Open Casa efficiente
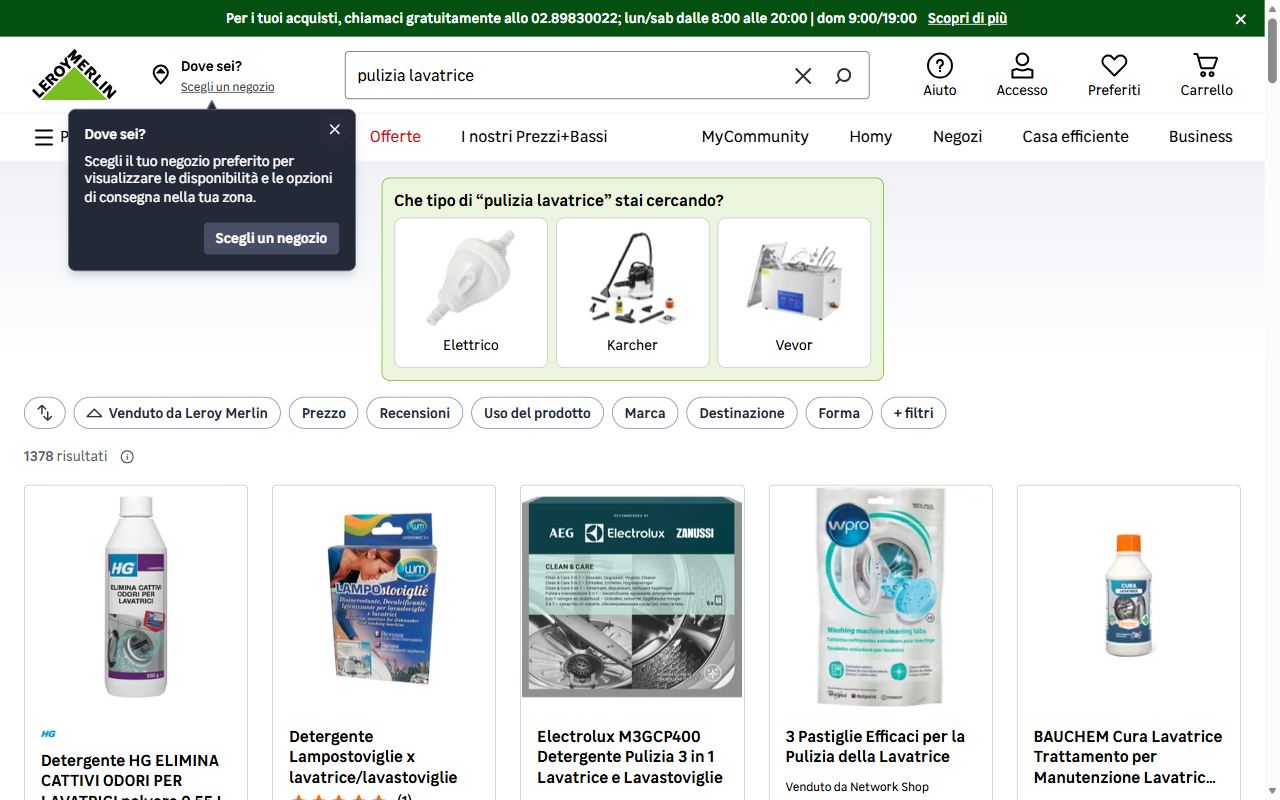Image resolution: width=1280 pixels, height=800 pixels. point(1076,137)
